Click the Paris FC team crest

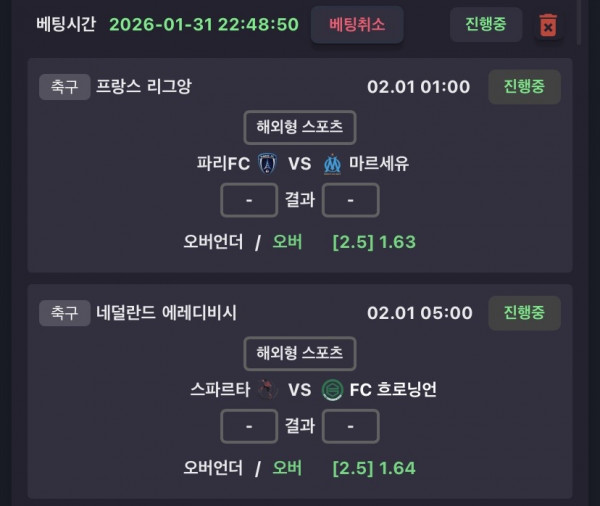point(266,163)
